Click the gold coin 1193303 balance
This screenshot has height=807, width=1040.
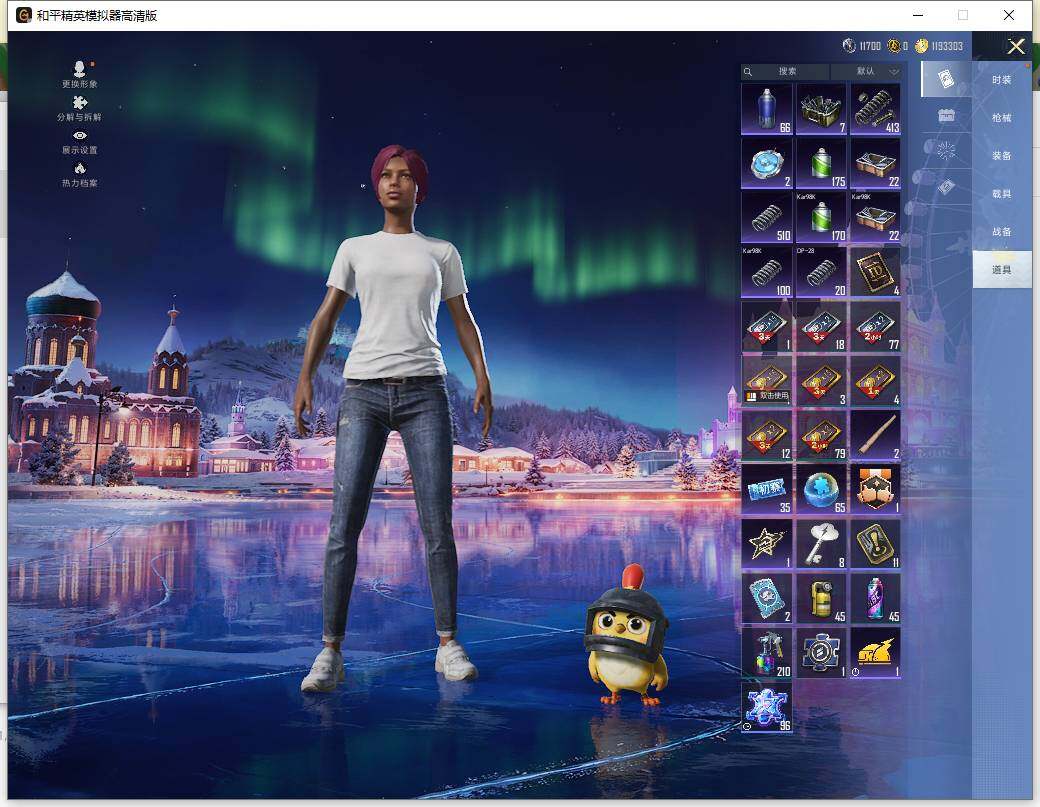pos(939,46)
